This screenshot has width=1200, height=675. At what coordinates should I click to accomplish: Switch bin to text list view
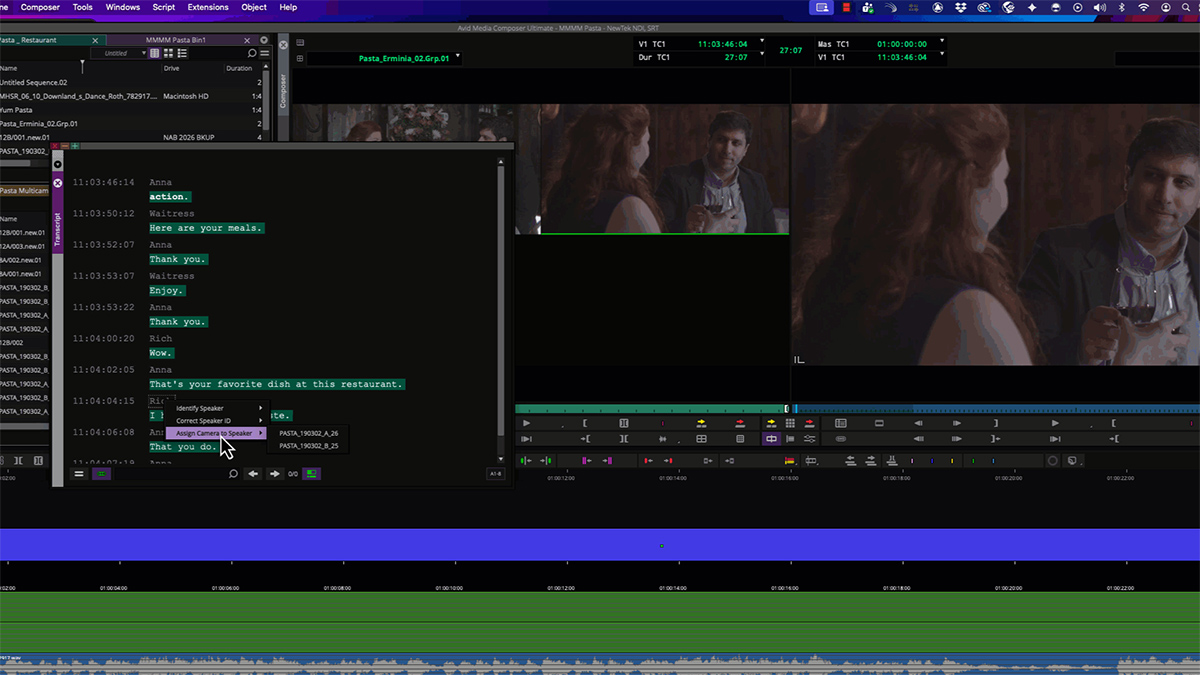coord(155,53)
